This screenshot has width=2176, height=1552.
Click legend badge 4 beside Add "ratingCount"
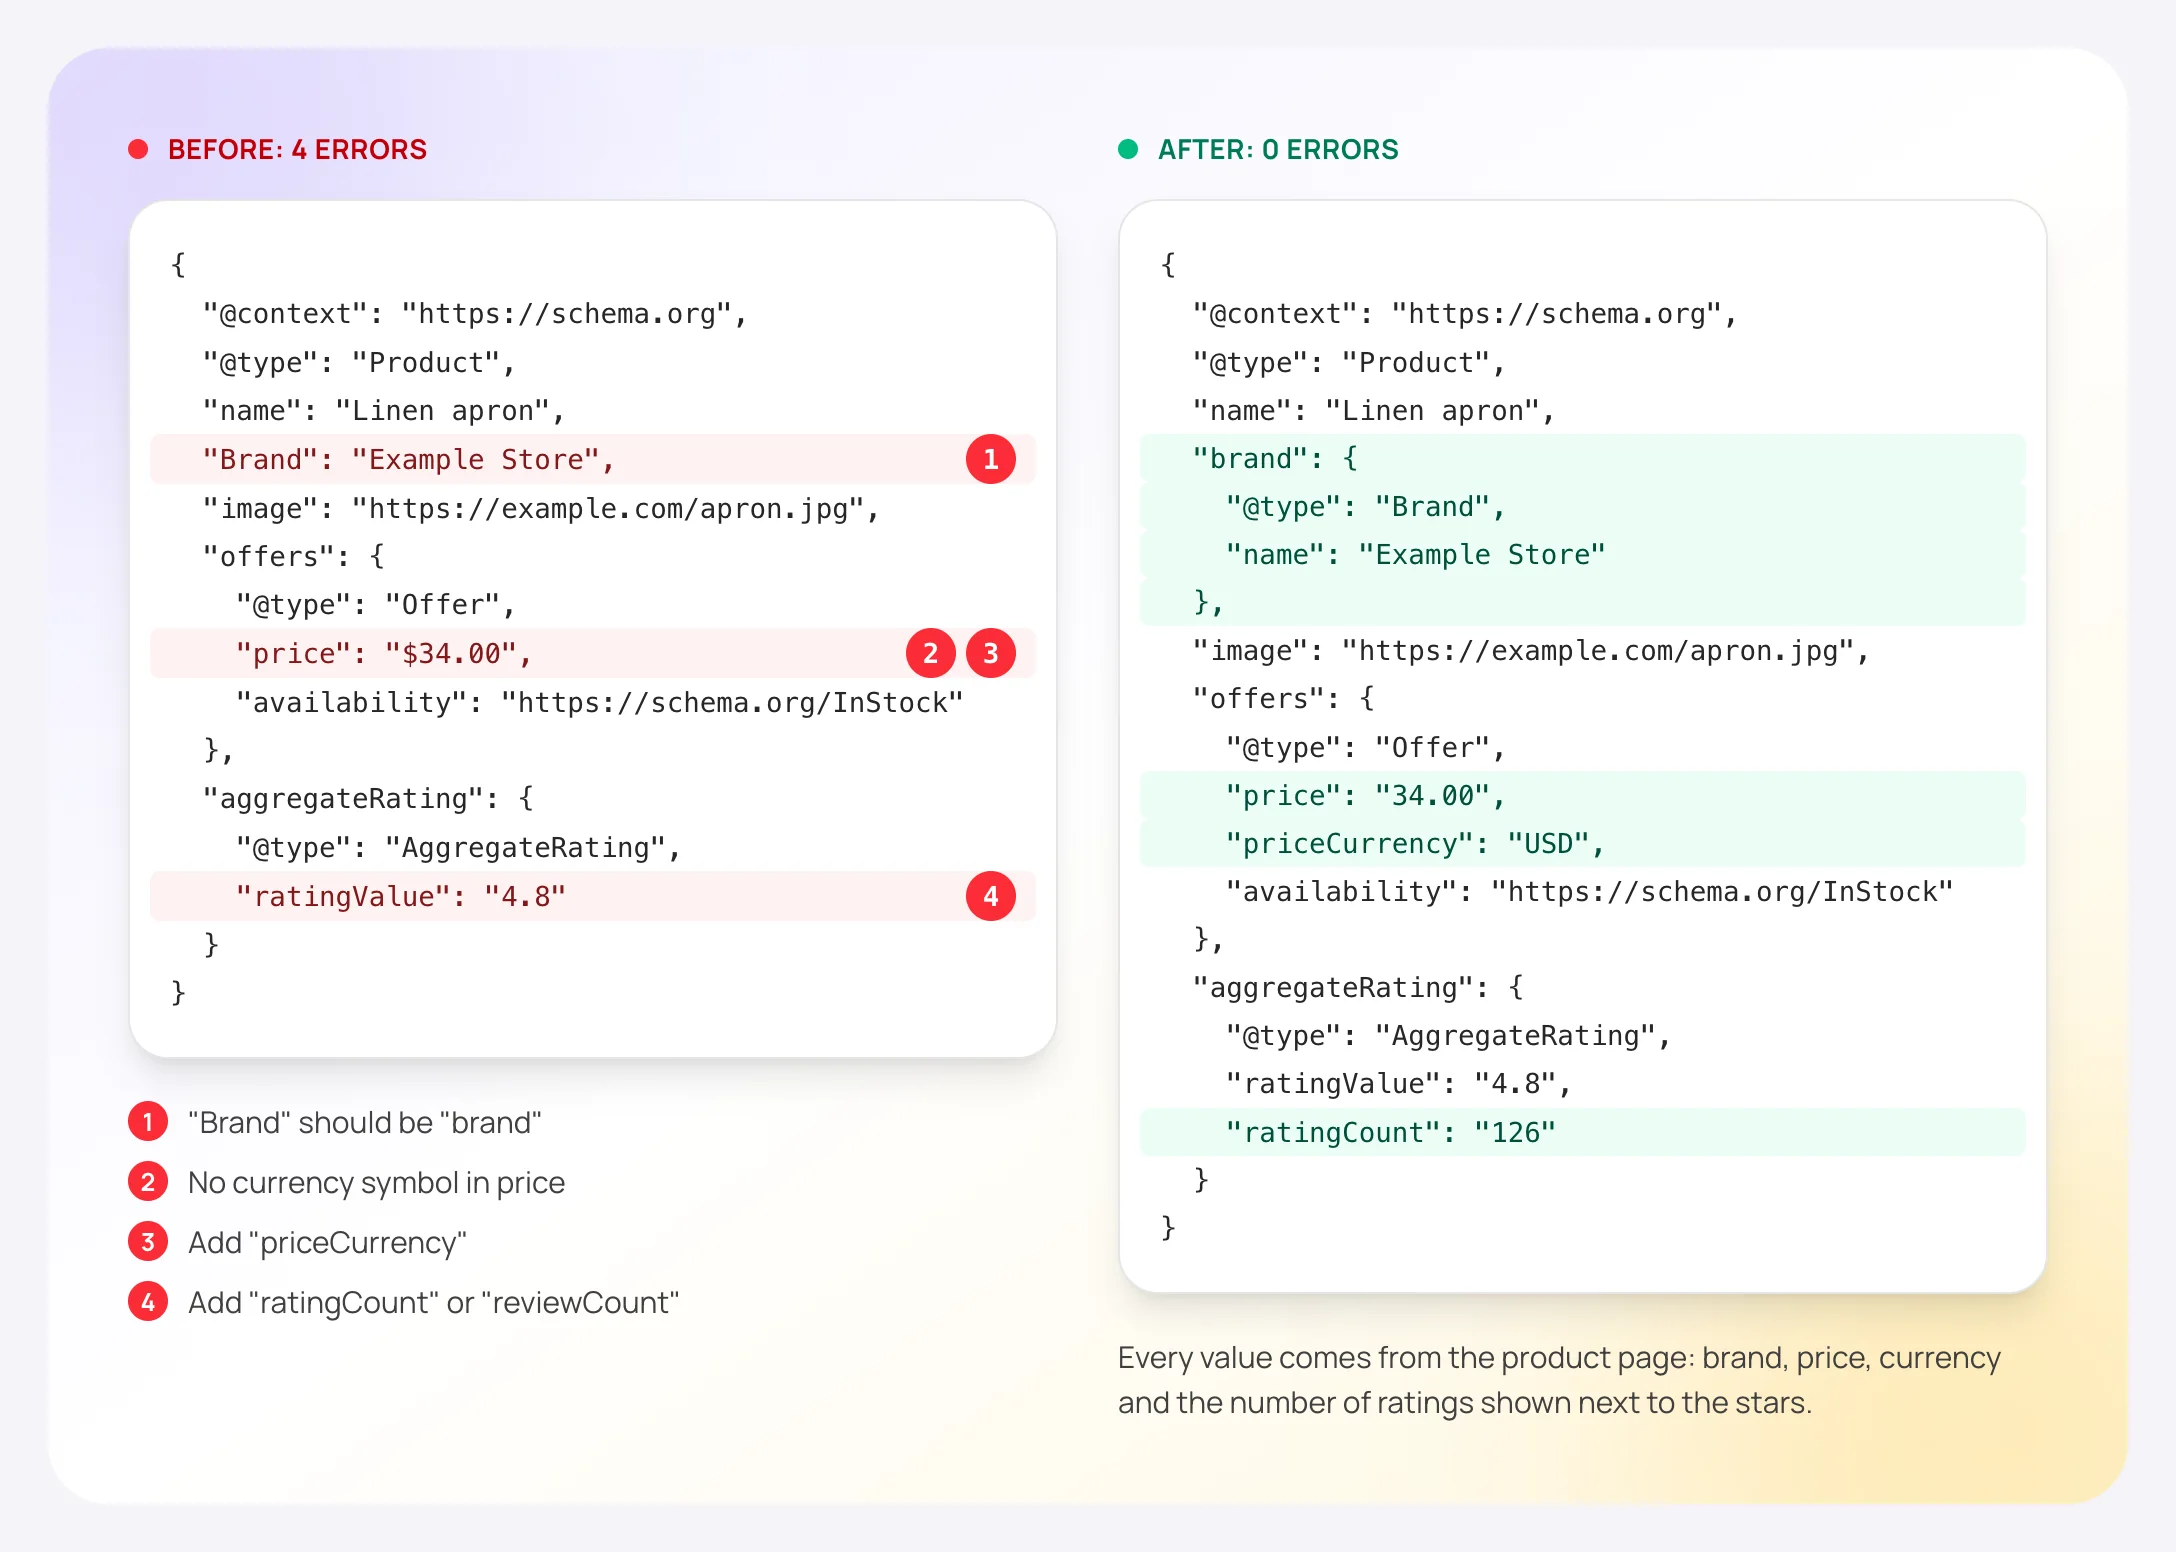pos(148,1302)
